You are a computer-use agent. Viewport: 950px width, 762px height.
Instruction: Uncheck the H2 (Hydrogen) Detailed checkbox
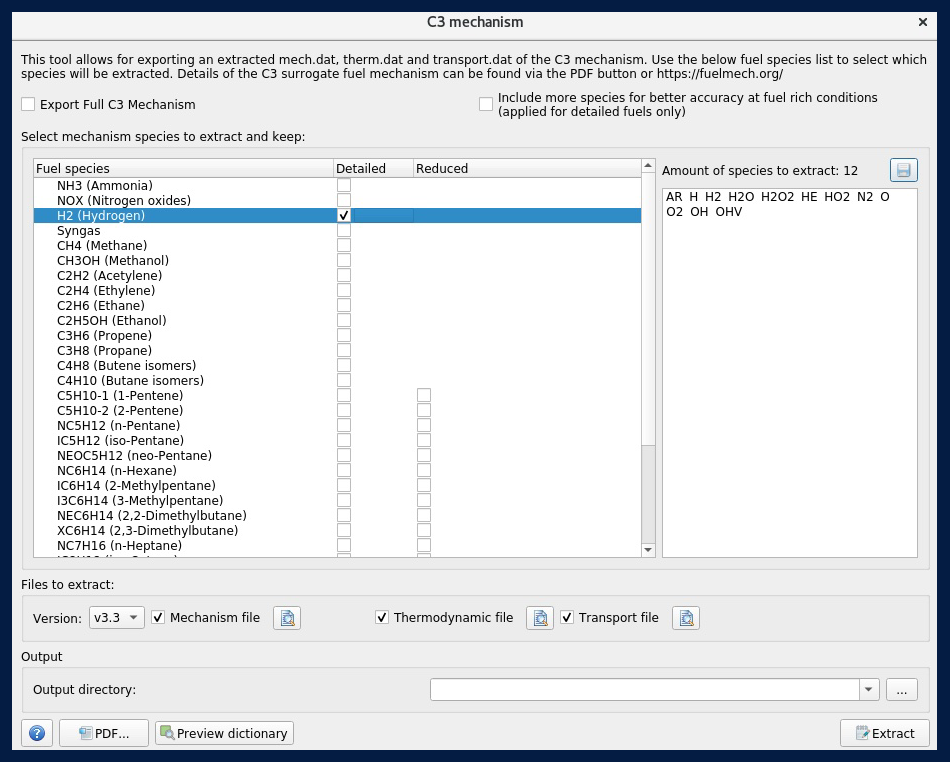[344, 216]
